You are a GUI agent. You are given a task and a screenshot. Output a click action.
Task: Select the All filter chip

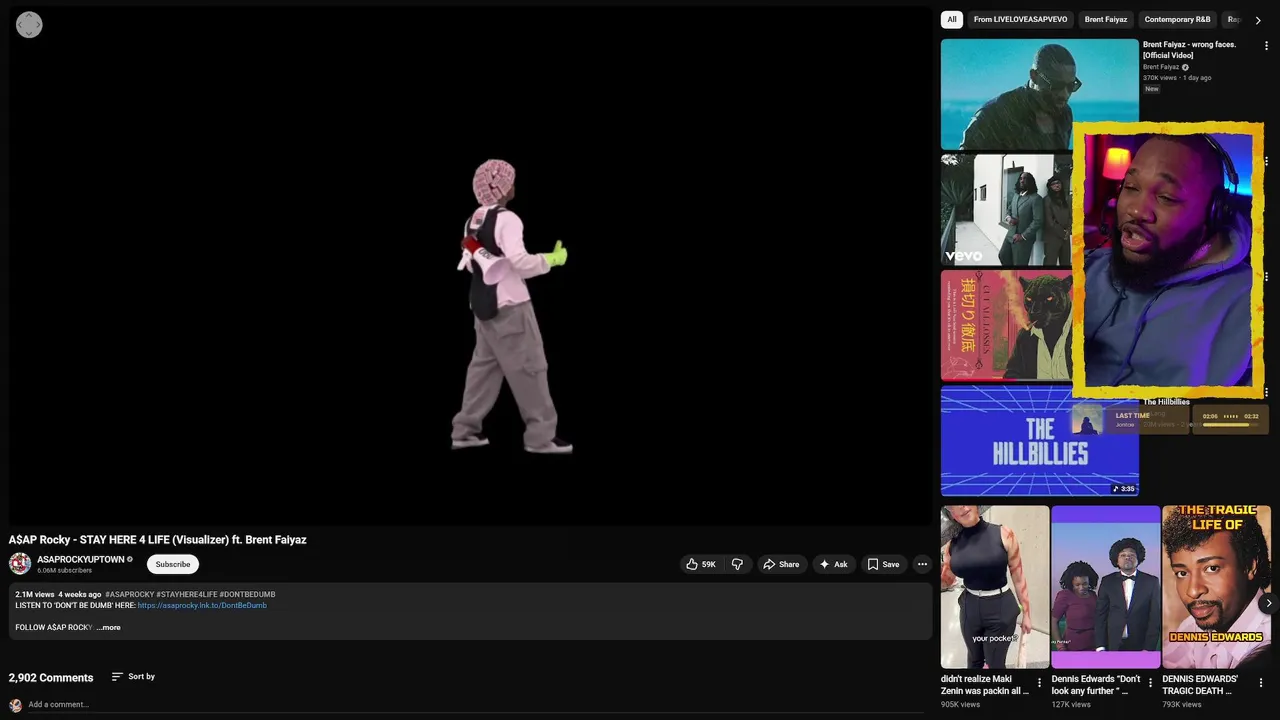(x=952, y=19)
